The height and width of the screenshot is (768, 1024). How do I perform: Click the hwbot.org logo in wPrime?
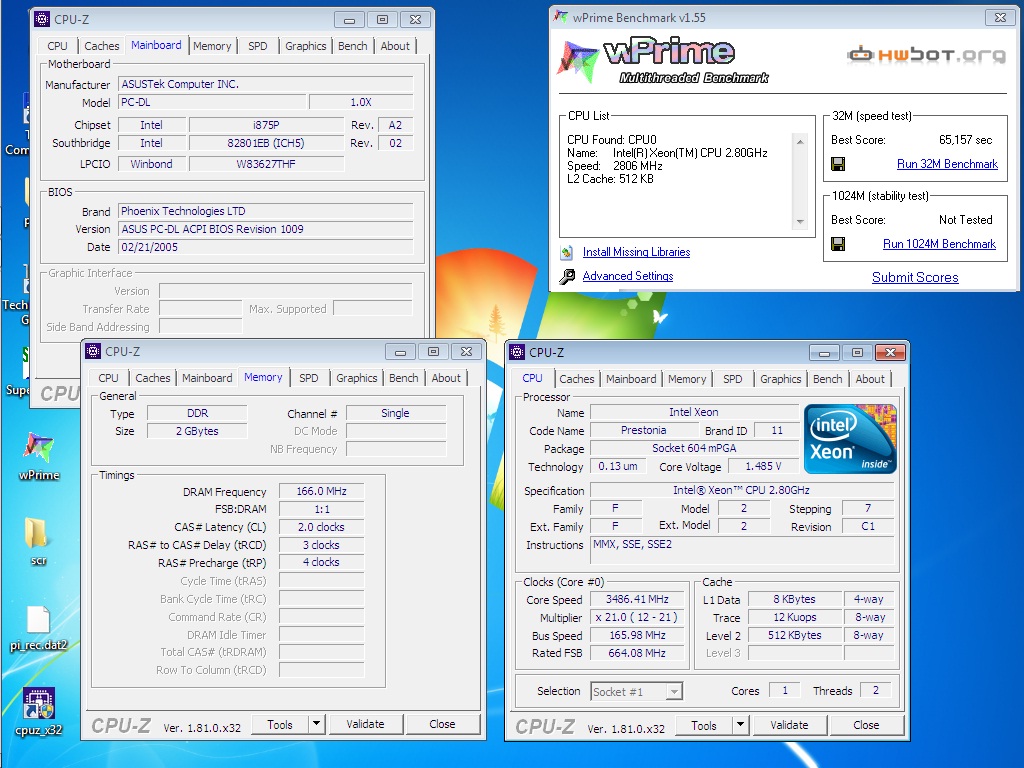(x=926, y=55)
